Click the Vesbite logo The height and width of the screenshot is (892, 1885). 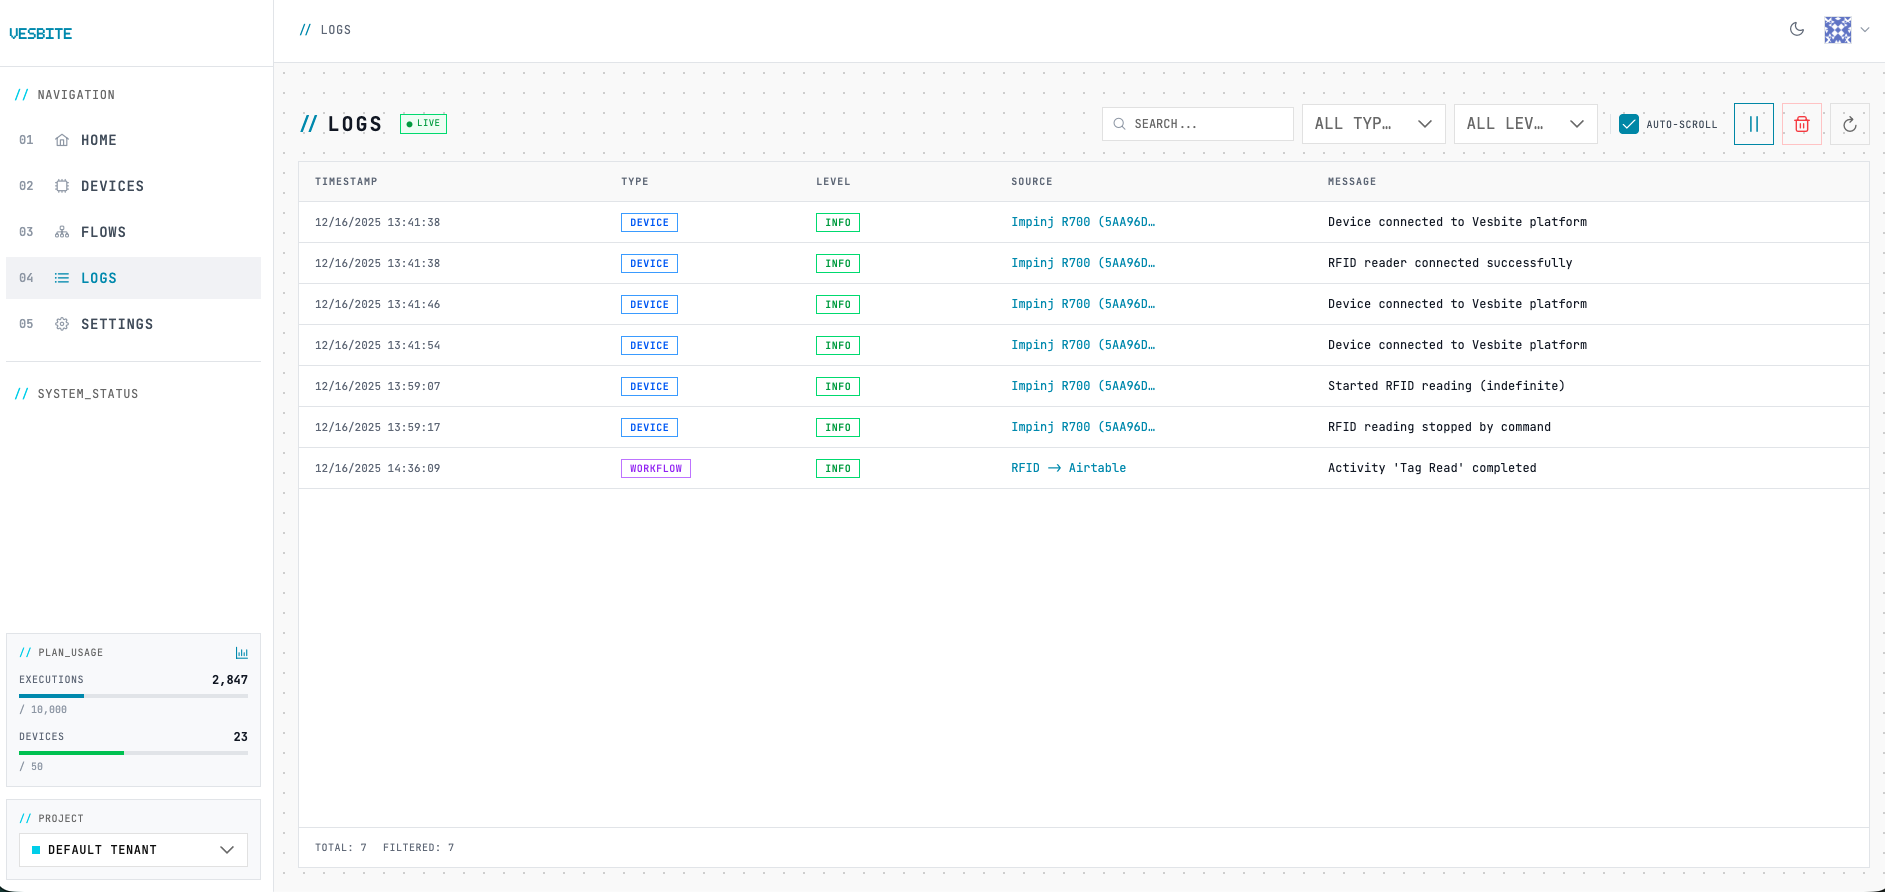(41, 34)
